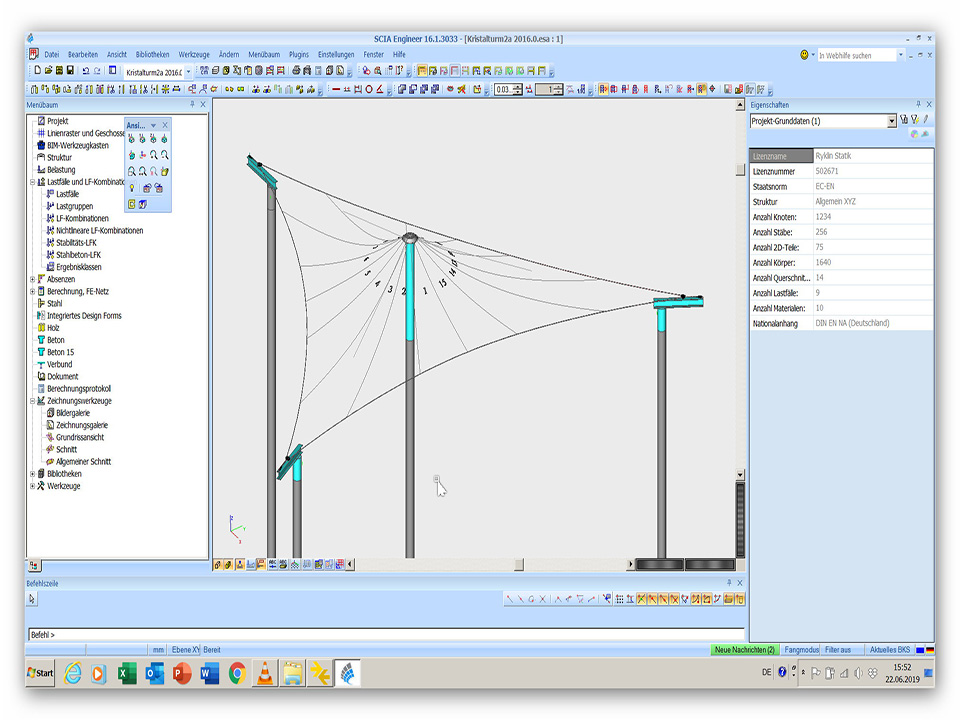Toggle the Filter aus status setting
This screenshot has height=720, width=960.
(838, 650)
